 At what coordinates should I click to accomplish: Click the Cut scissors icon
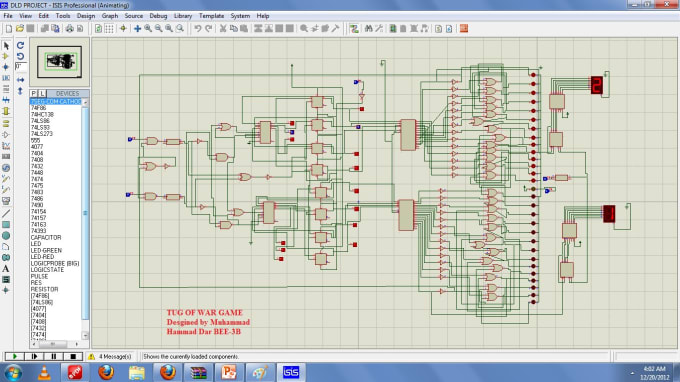223,29
